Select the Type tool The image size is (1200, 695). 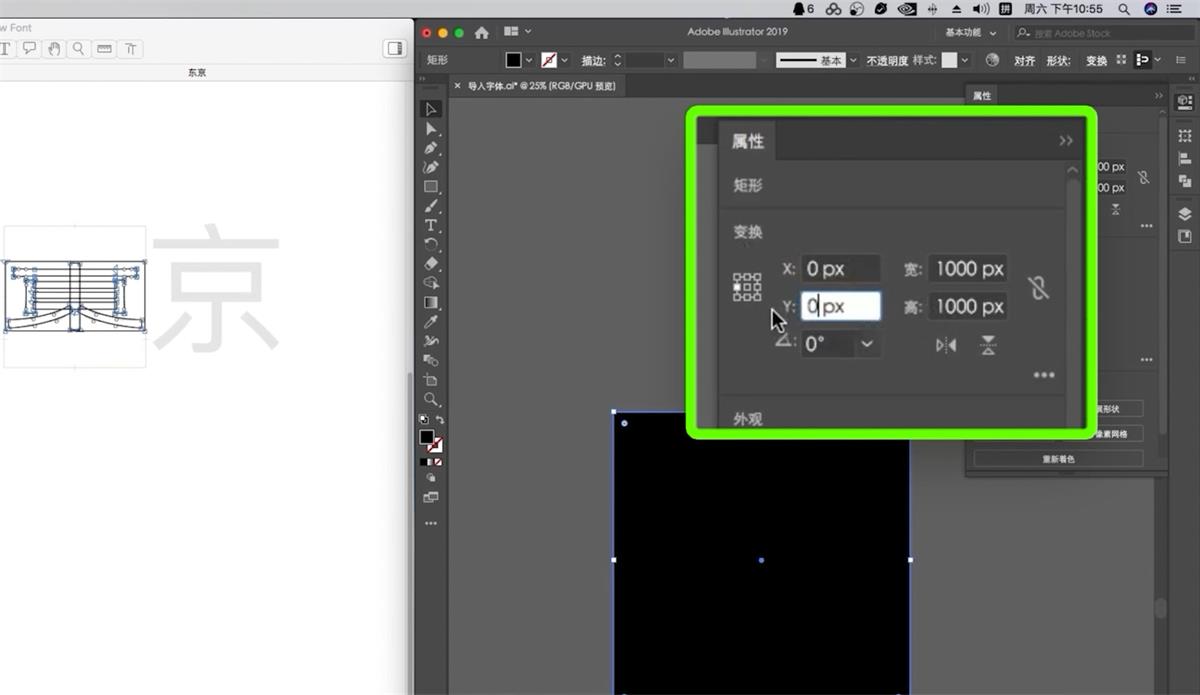[x=431, y=226]
